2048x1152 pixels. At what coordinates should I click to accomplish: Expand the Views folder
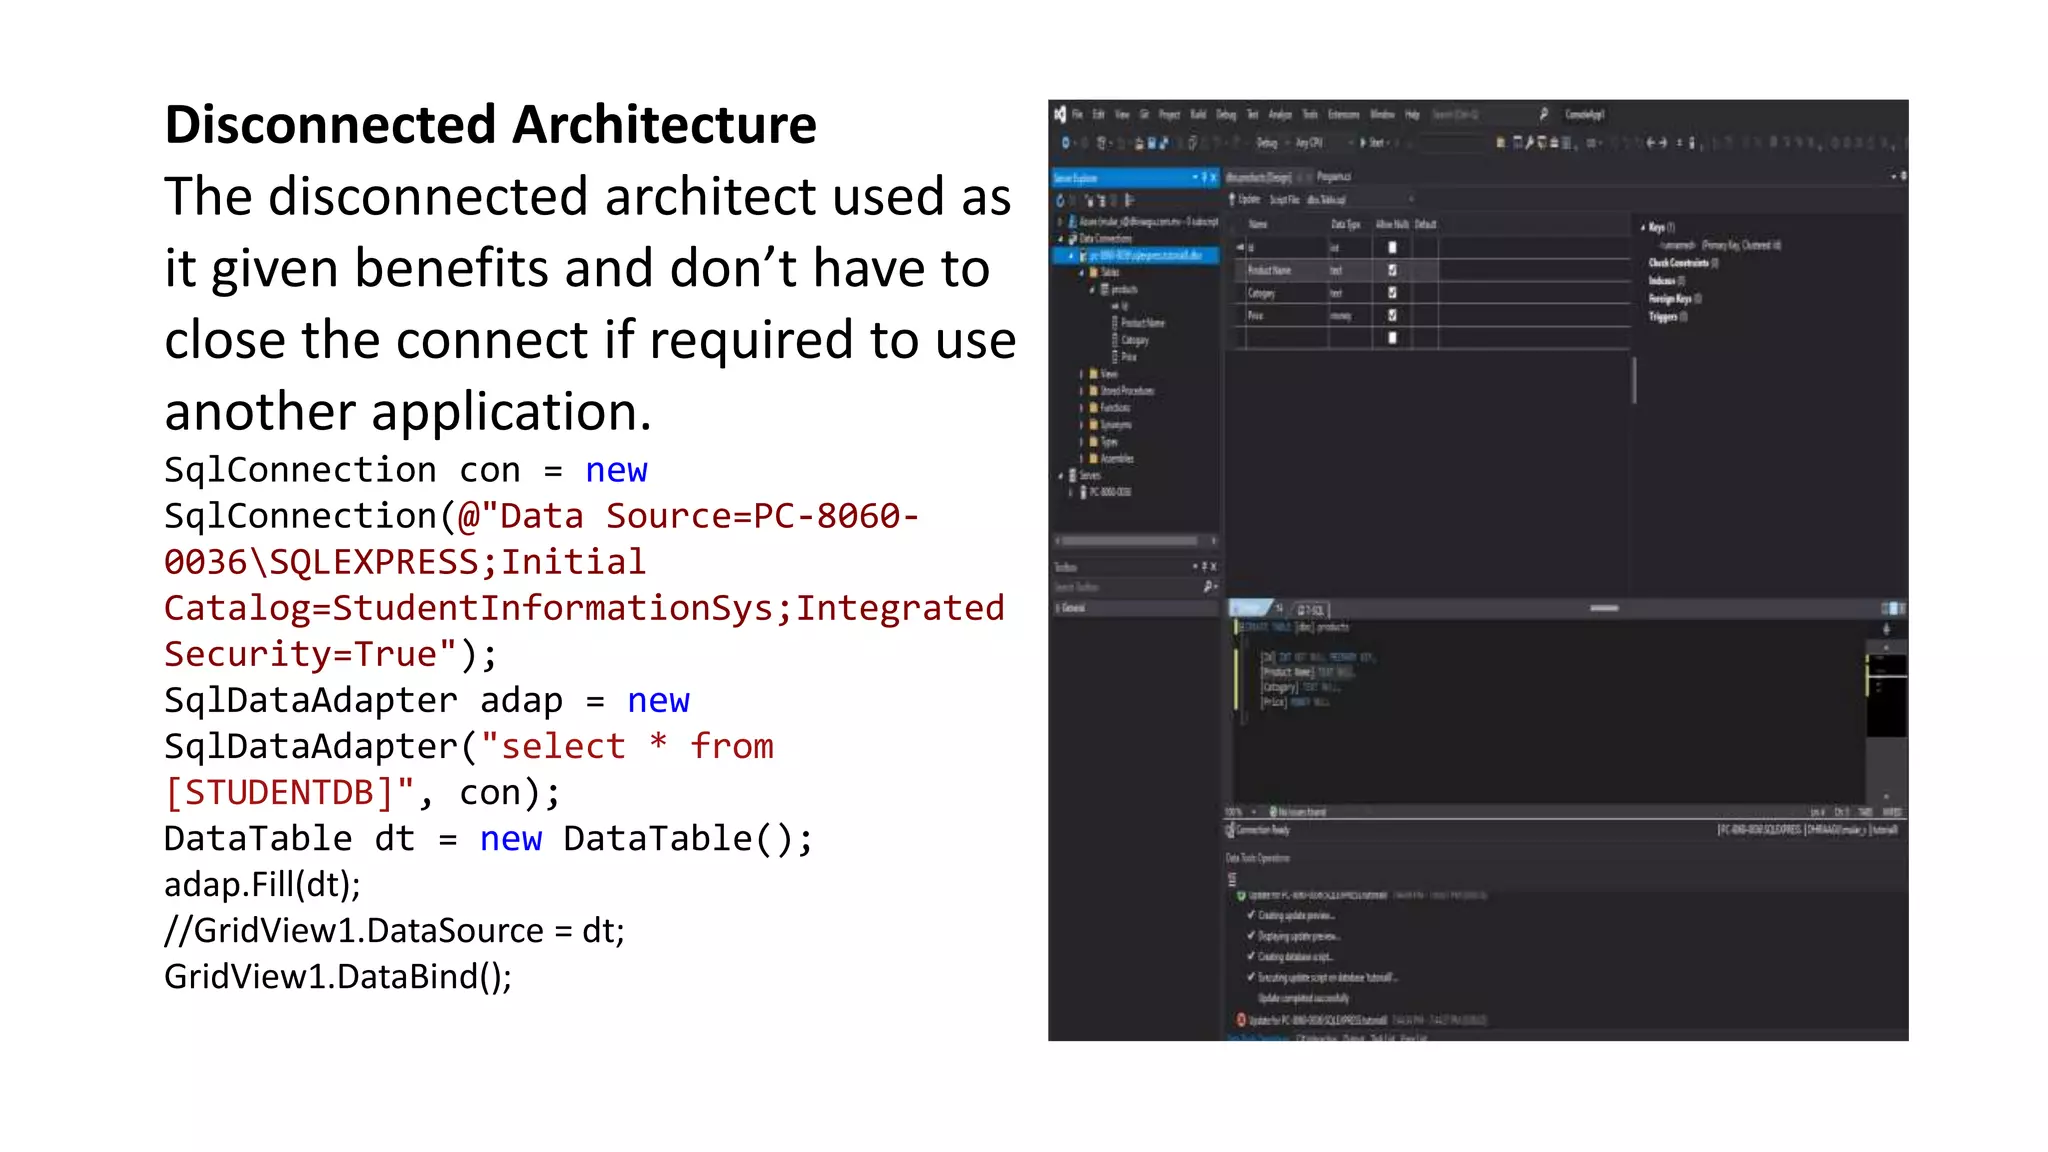(x=1081, y=374)
